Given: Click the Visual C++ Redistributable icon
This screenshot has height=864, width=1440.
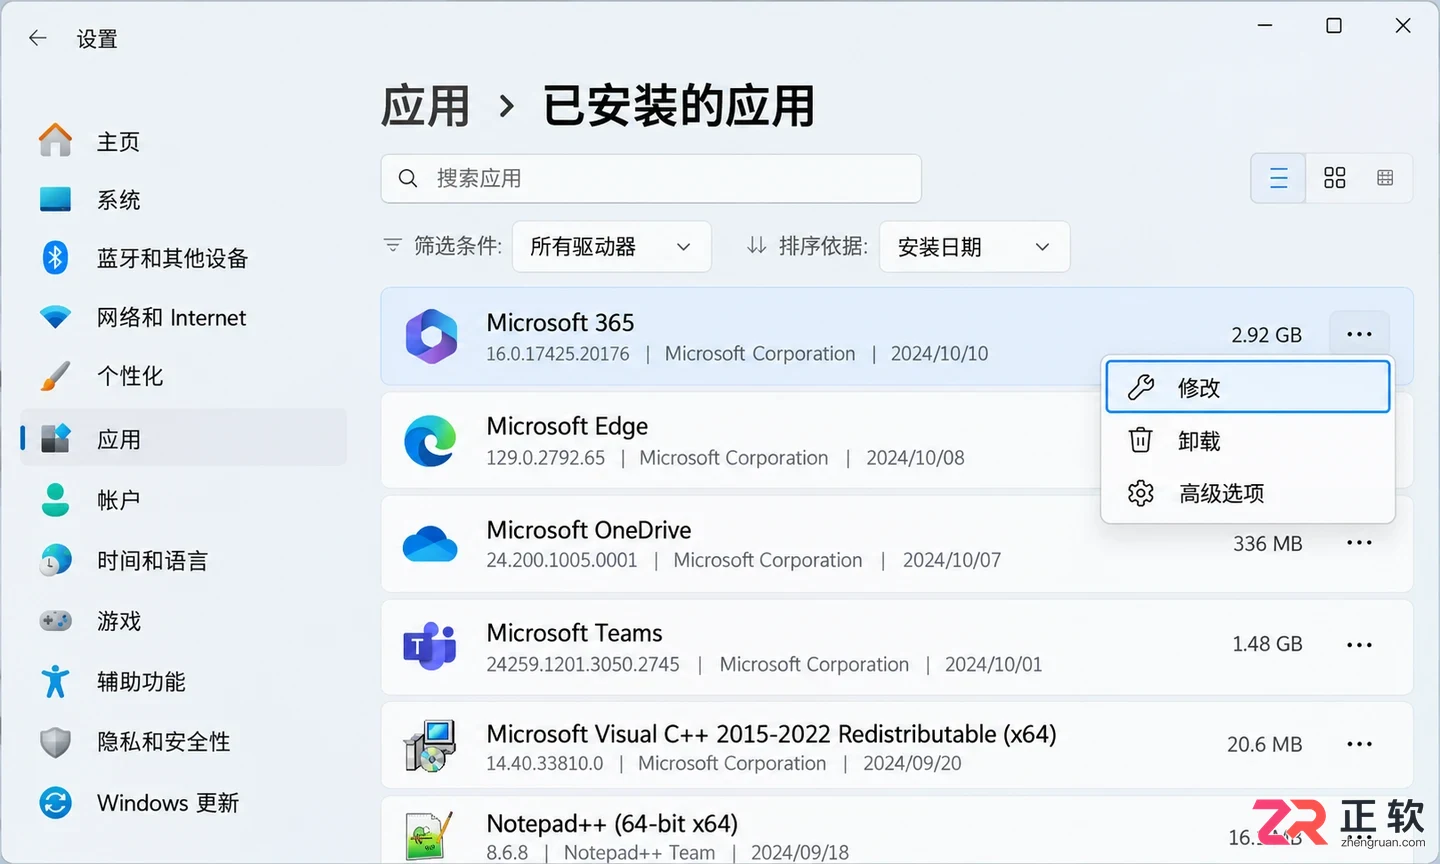Looking at the screenshot, I should pos(430,746).
